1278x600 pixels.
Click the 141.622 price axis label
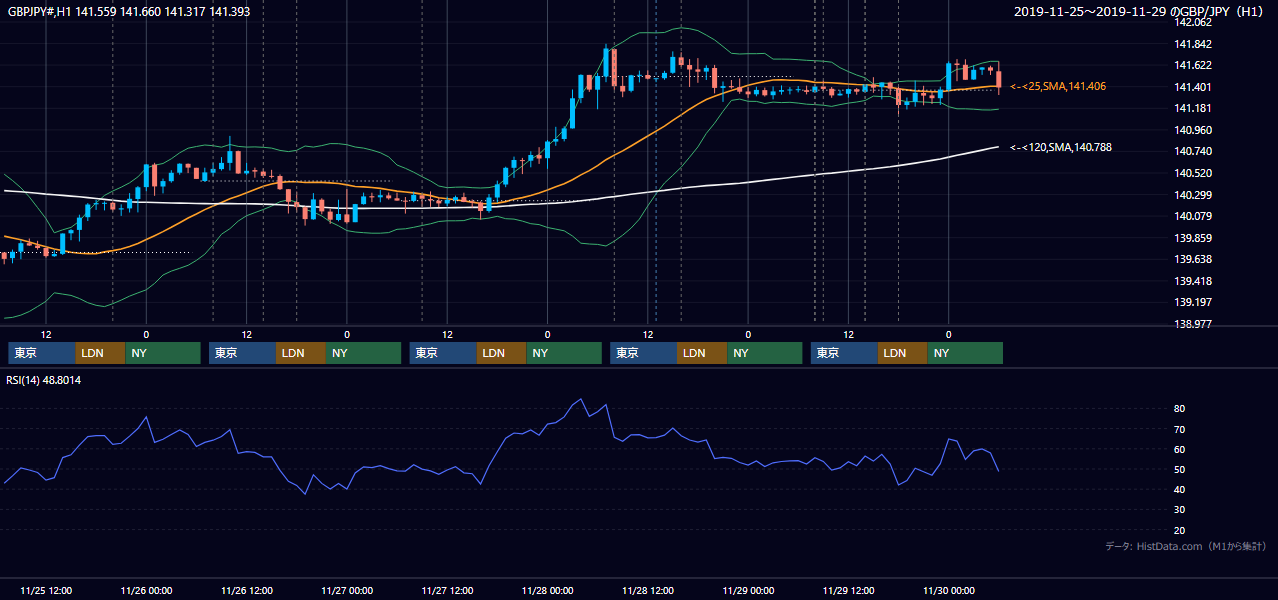(1193, 66)
